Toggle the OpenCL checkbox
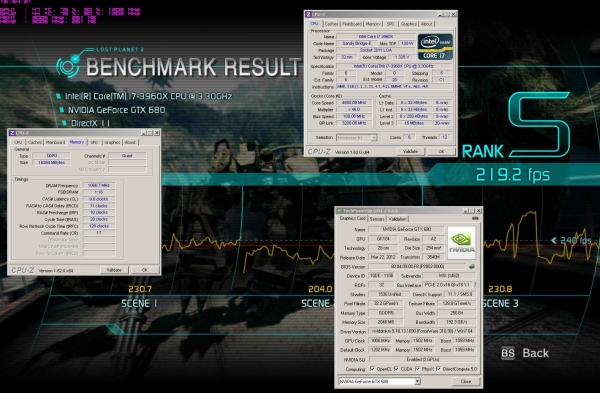The image size is (600, 393). (x=372, y=369)
